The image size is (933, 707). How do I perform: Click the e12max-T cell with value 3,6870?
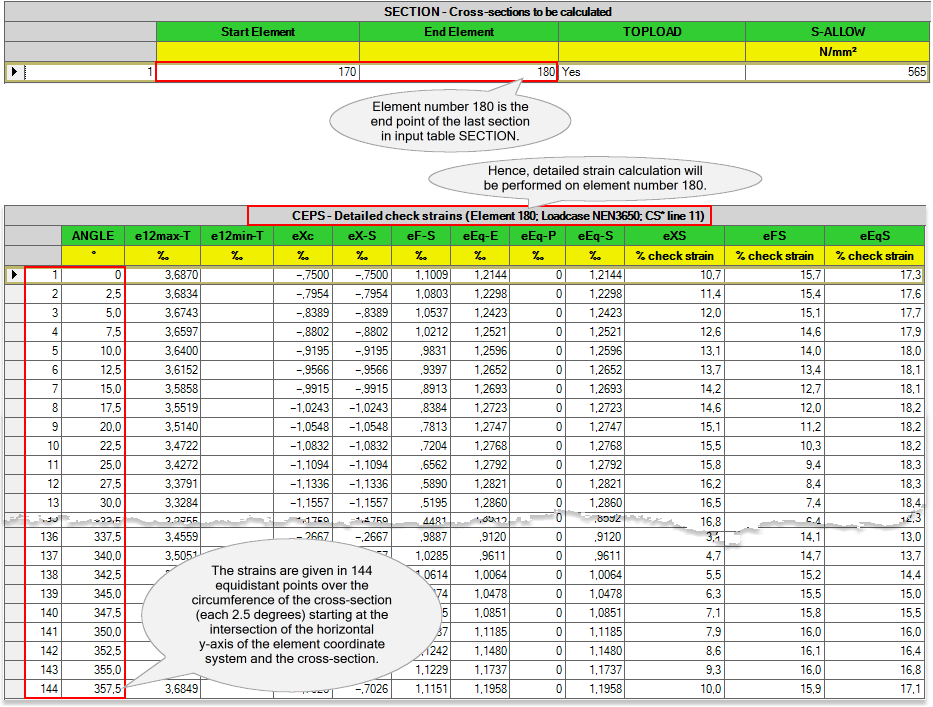coord(163,274)
